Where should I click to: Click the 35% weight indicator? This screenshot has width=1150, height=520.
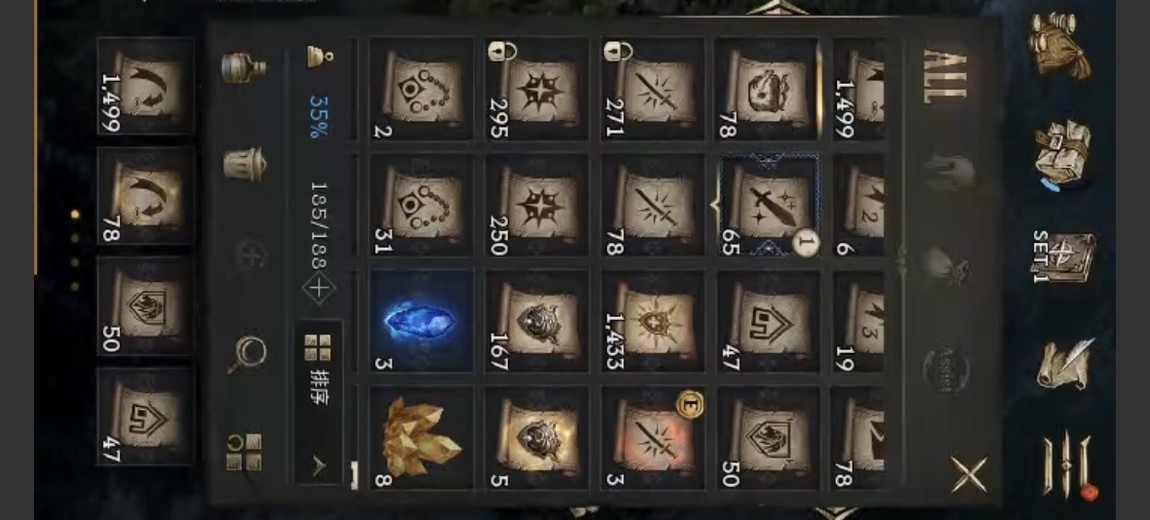click(x=317, y=116)
